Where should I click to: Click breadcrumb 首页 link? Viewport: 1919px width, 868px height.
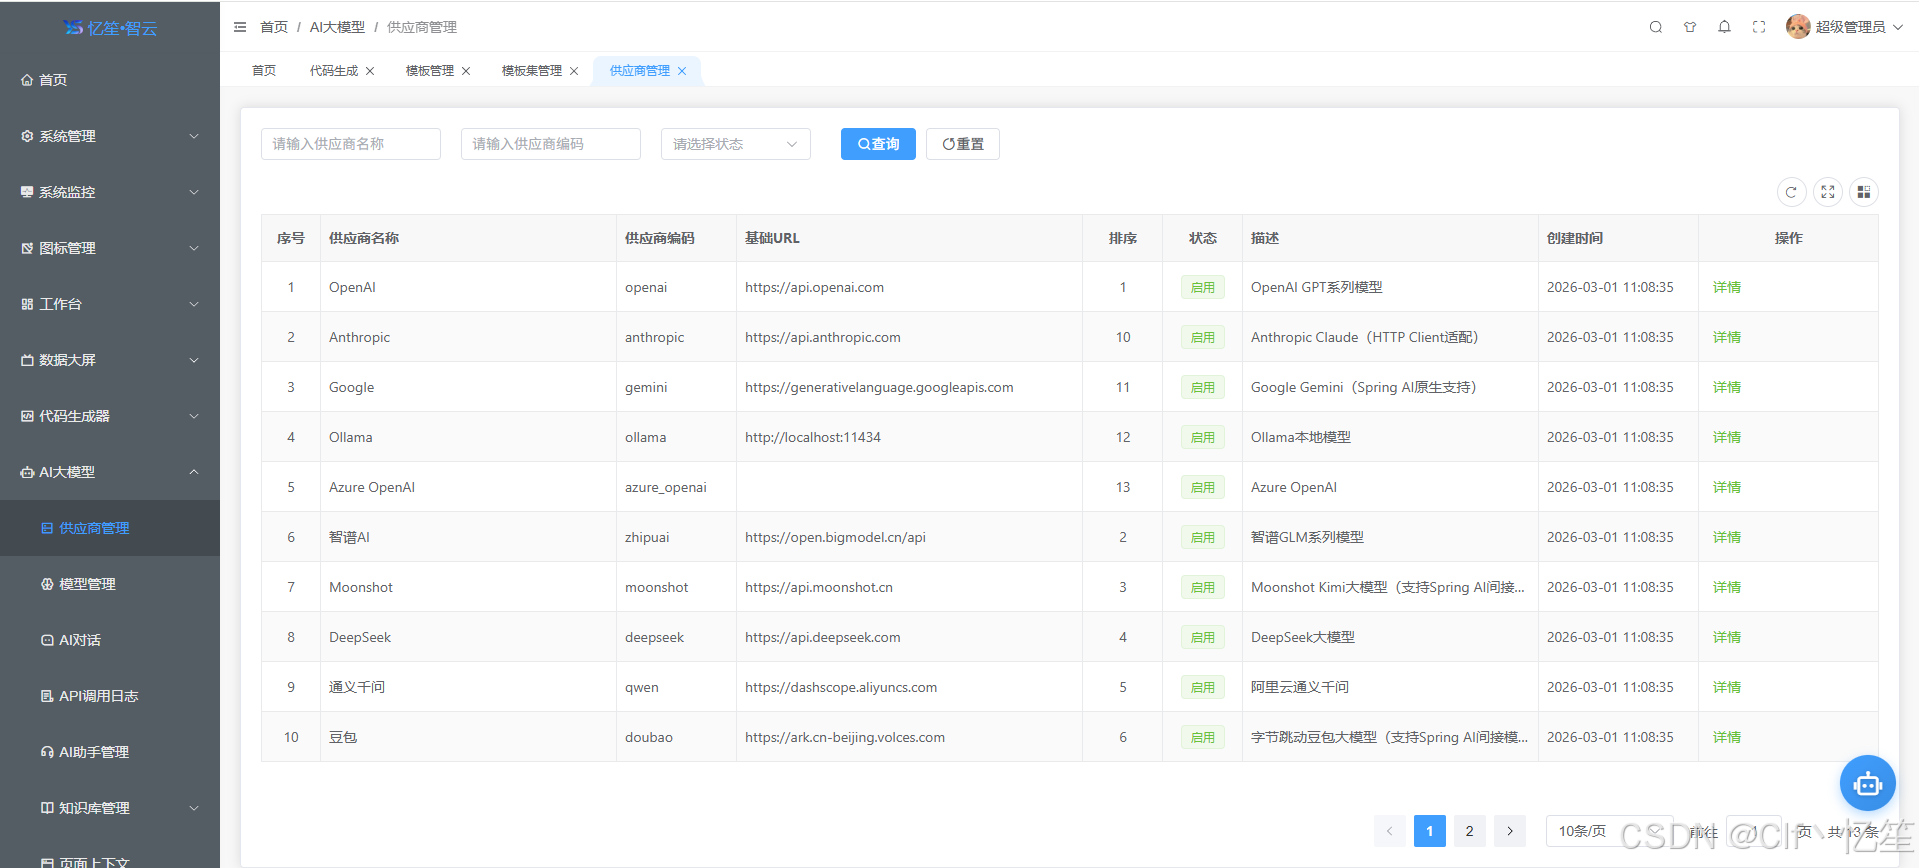click(274, 27)
